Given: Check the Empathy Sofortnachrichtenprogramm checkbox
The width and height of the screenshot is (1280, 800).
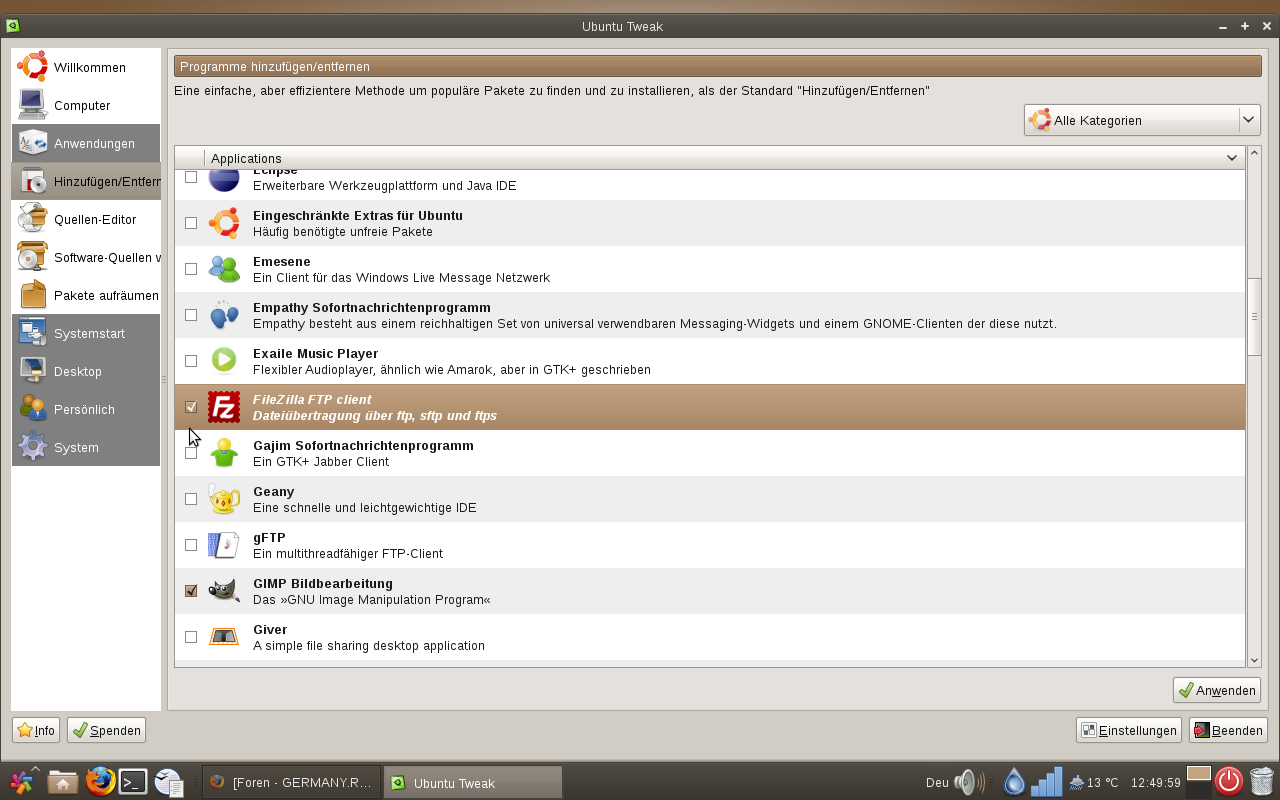Looking at the screenshot, I should 191,315.
